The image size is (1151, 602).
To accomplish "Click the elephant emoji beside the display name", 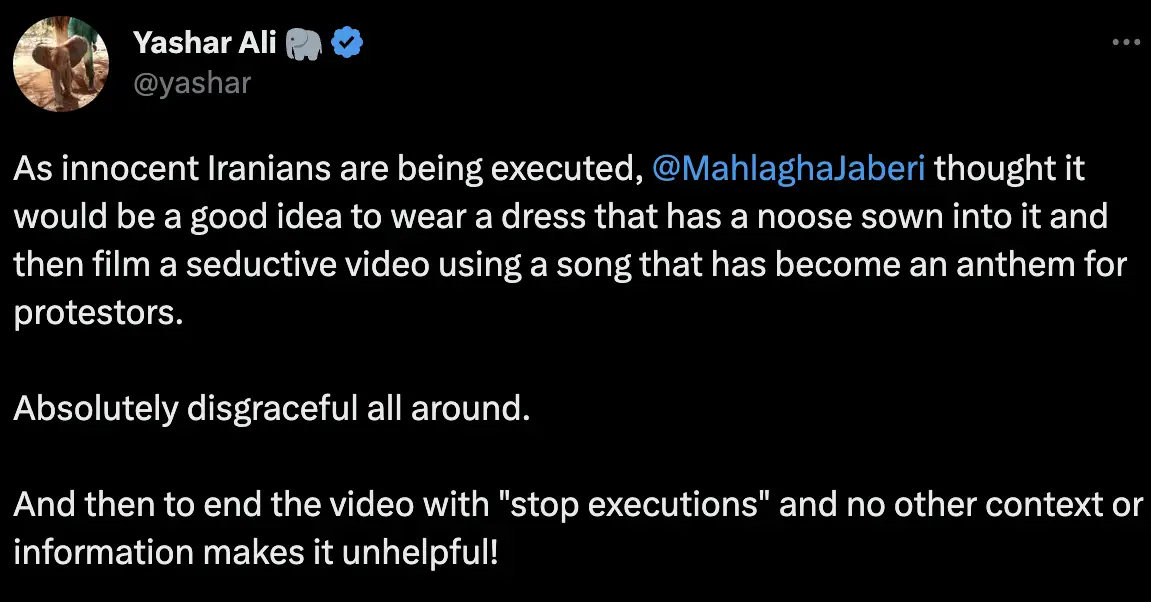I will tap(303, 42).
